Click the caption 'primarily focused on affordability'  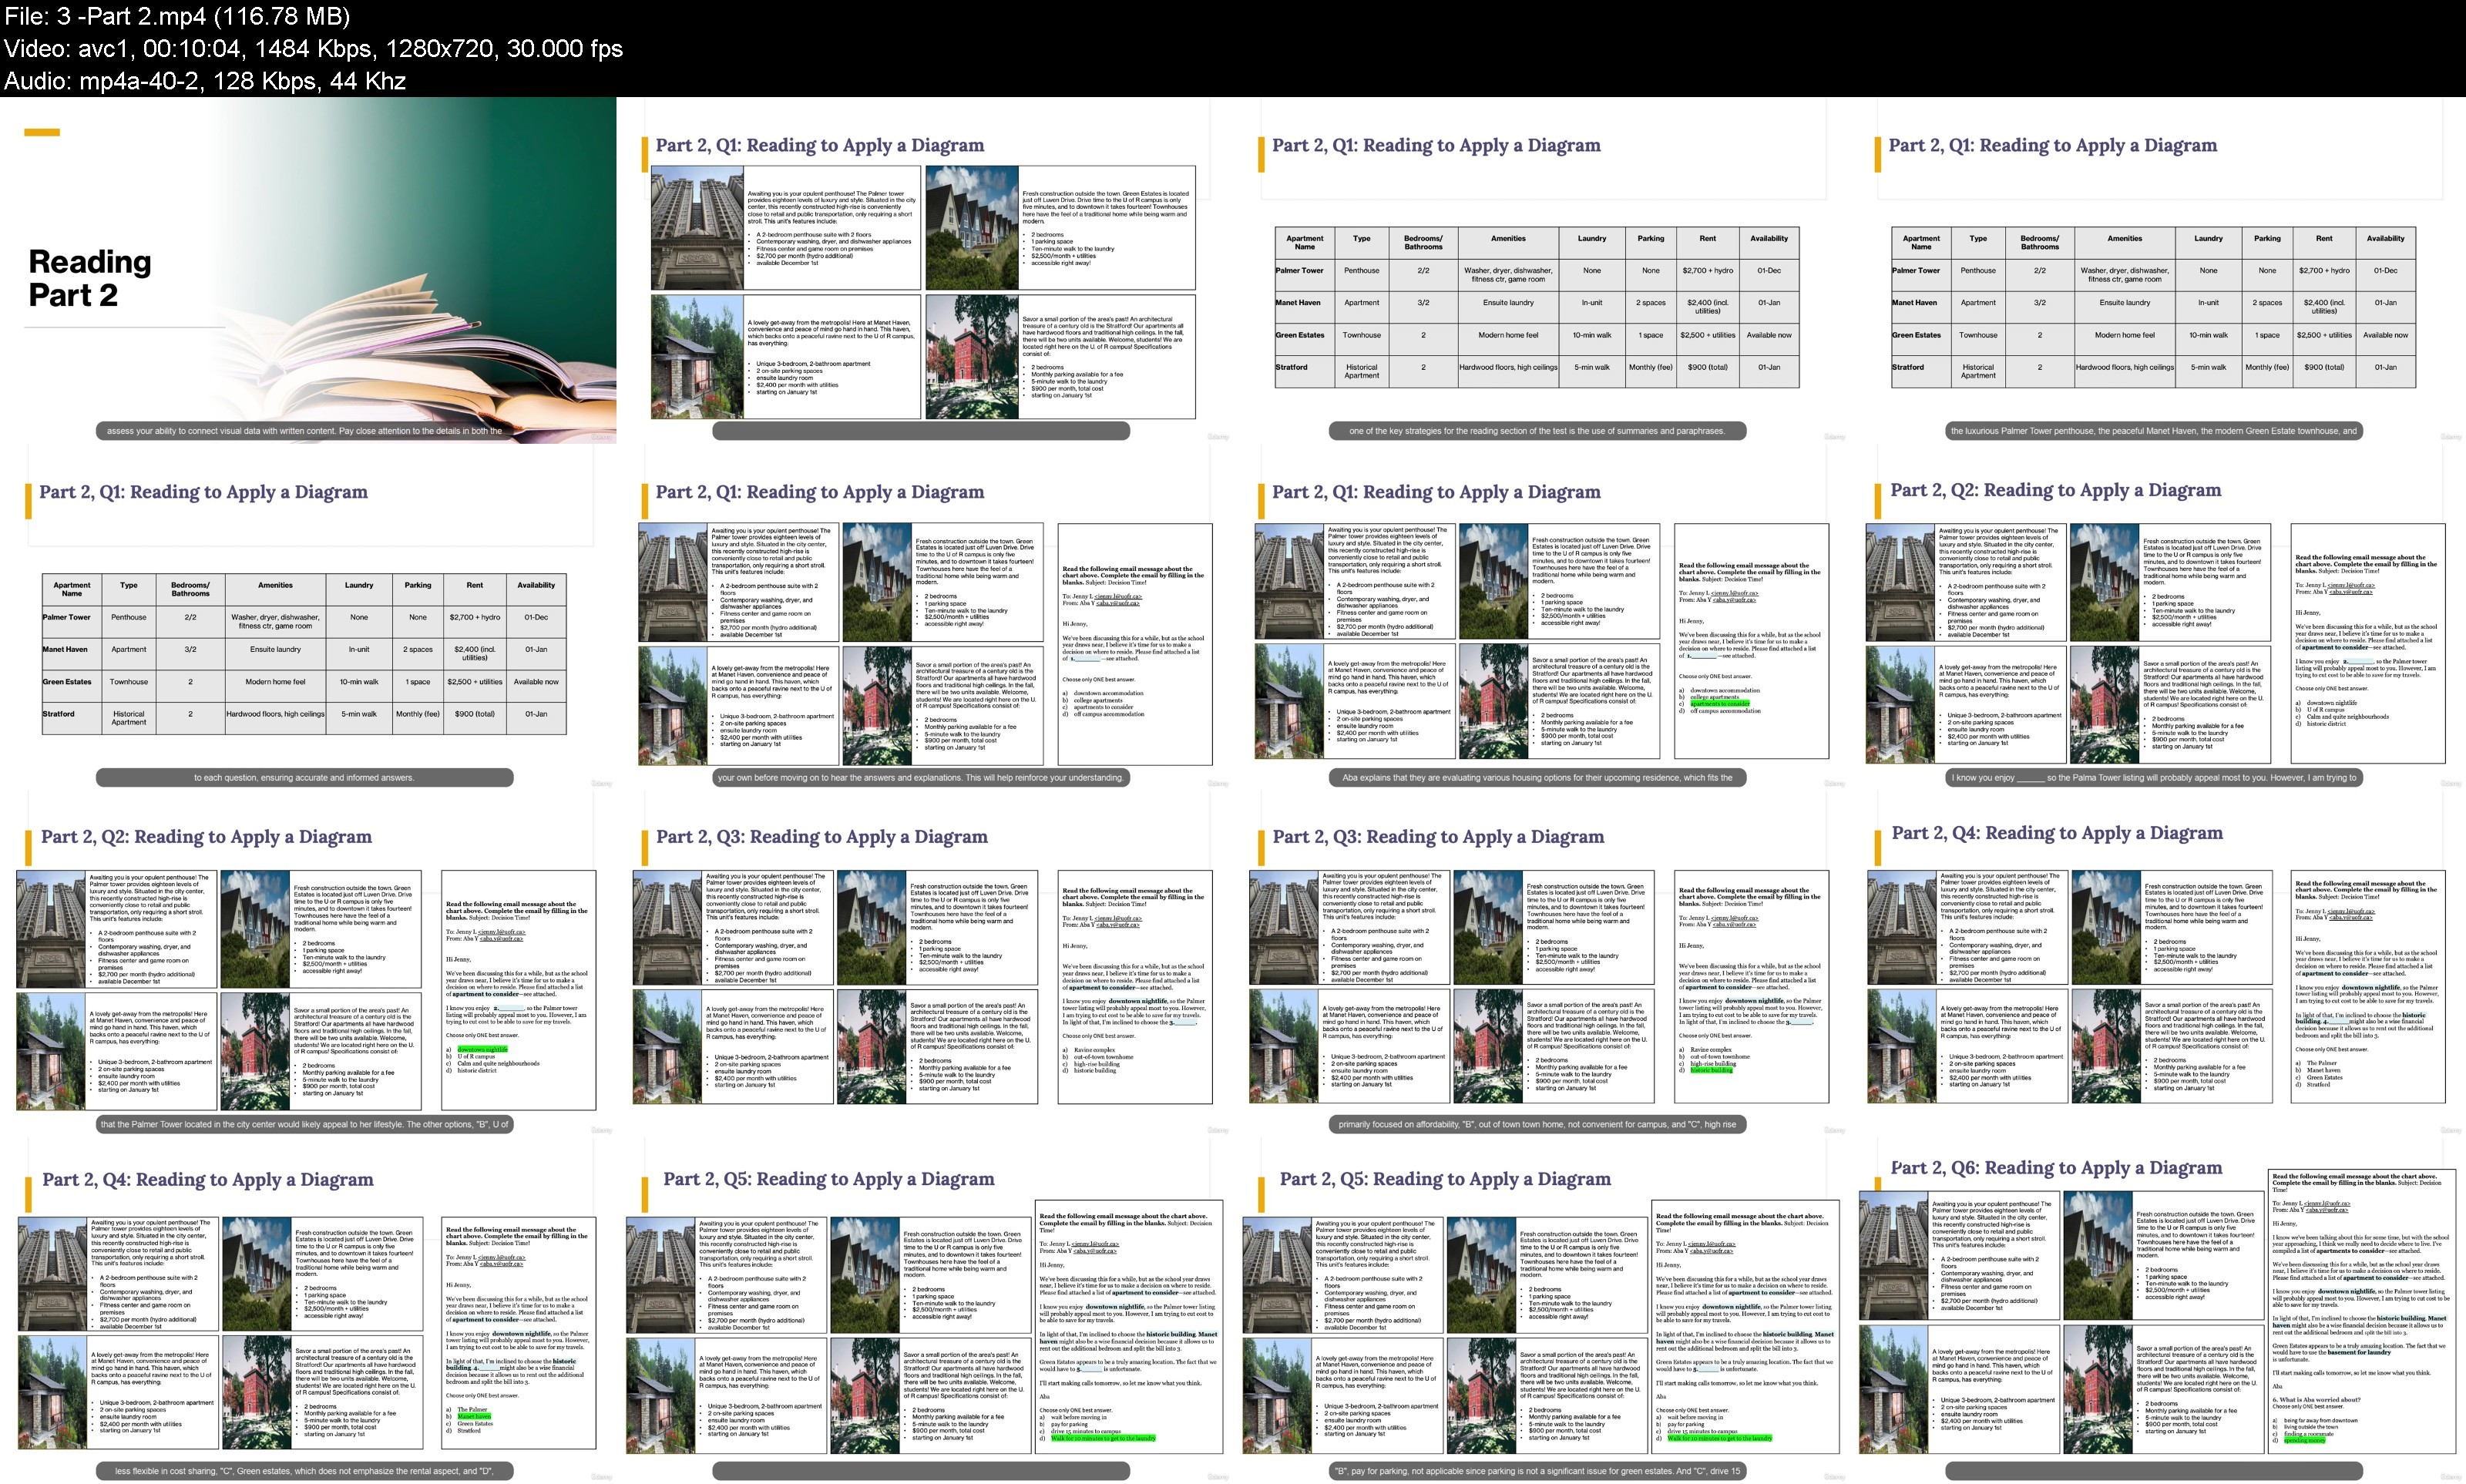pyautogui.click(x=1537, y=1124)
